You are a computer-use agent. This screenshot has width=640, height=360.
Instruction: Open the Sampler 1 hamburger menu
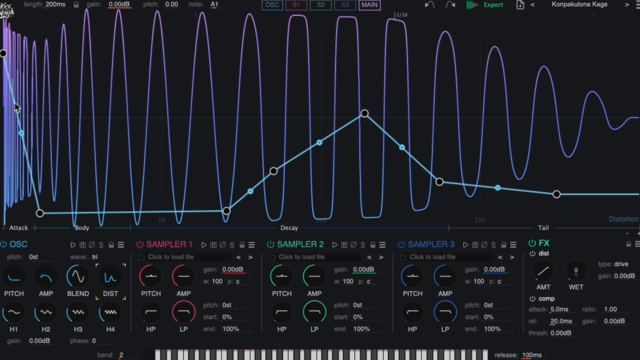tap(251, 245)
